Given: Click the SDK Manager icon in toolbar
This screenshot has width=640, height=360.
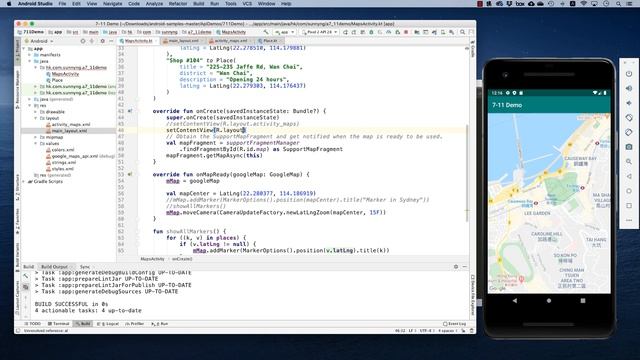Looking at the screenshot, I should tap(451, 32).
